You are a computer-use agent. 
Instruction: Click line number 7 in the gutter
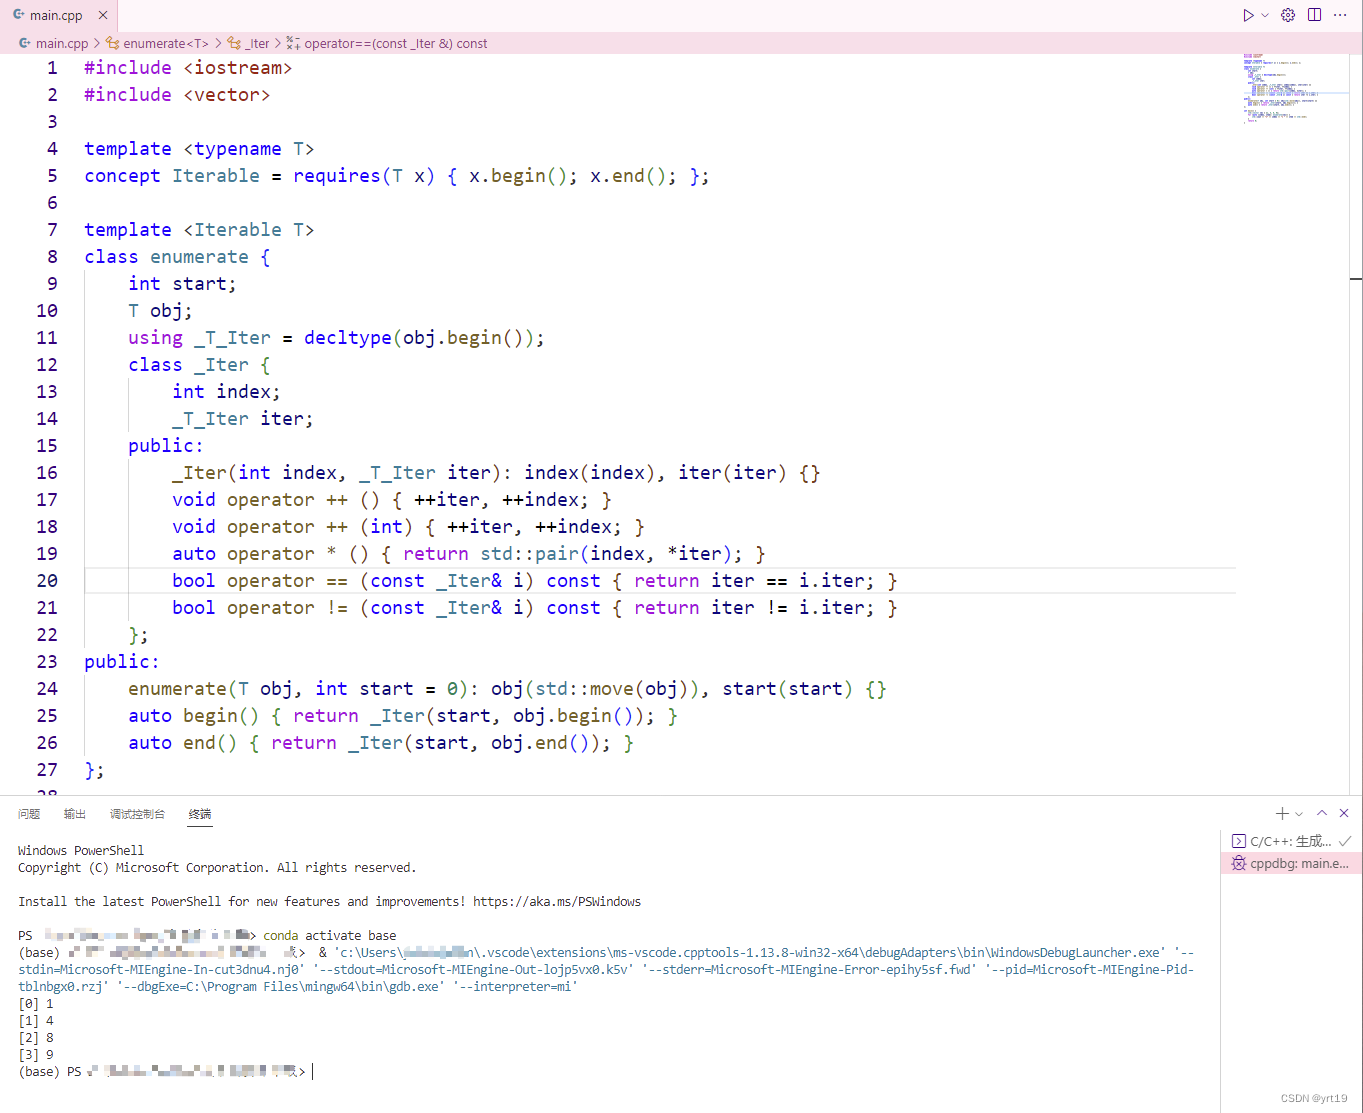[52, 230]
